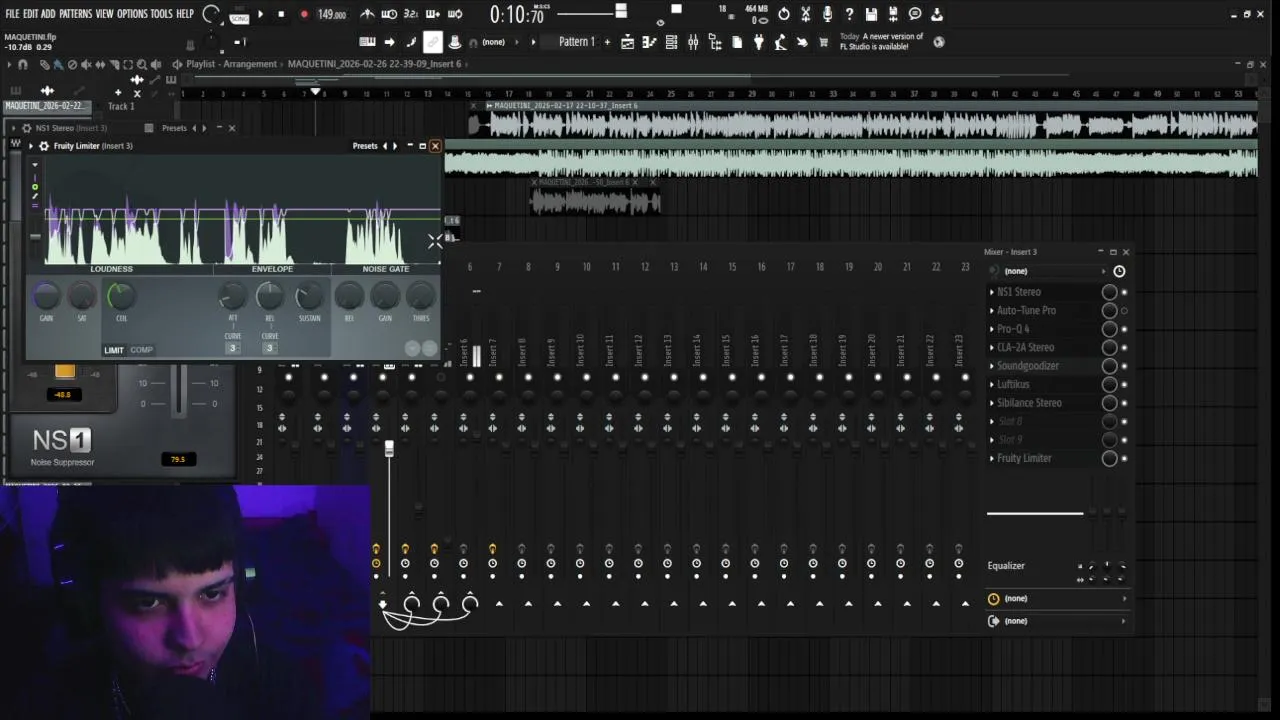The image size is (1280, 720).
Task: Click the loudness GAIN knob
Action: (46, 296)
